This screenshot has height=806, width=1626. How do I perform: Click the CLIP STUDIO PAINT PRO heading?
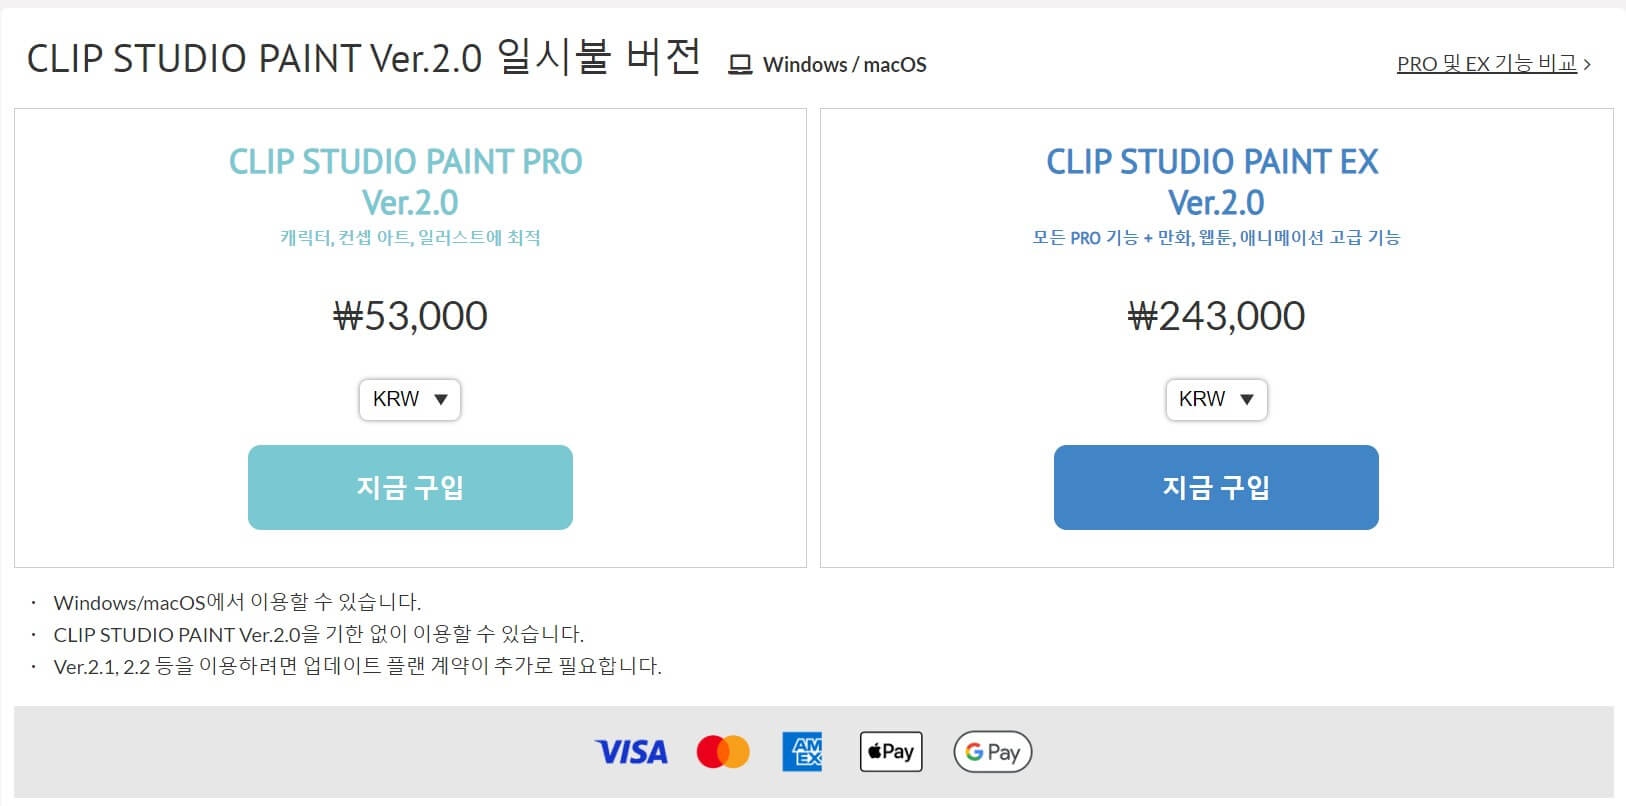pos(408,161)
